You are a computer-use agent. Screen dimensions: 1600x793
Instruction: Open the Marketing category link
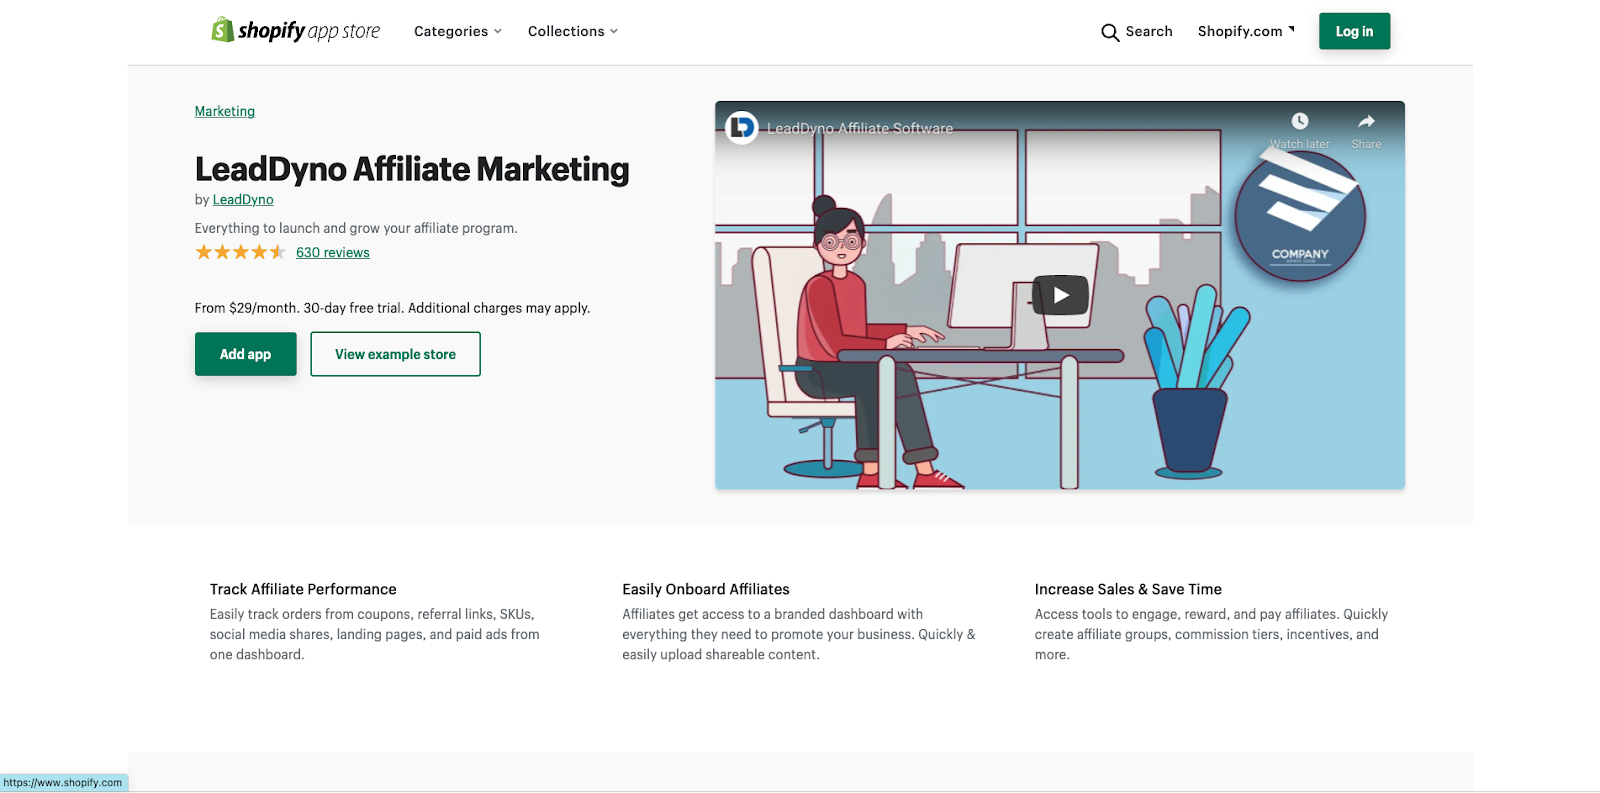click(225, 111)
